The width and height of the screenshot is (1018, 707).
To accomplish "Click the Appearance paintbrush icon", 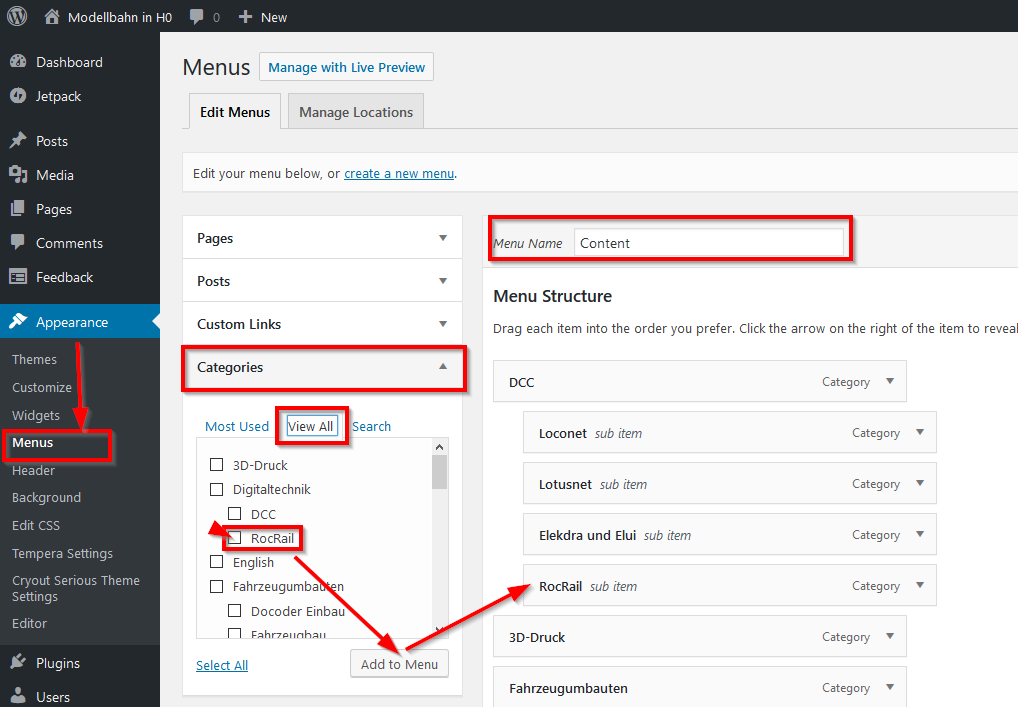I will coord(18,321).
